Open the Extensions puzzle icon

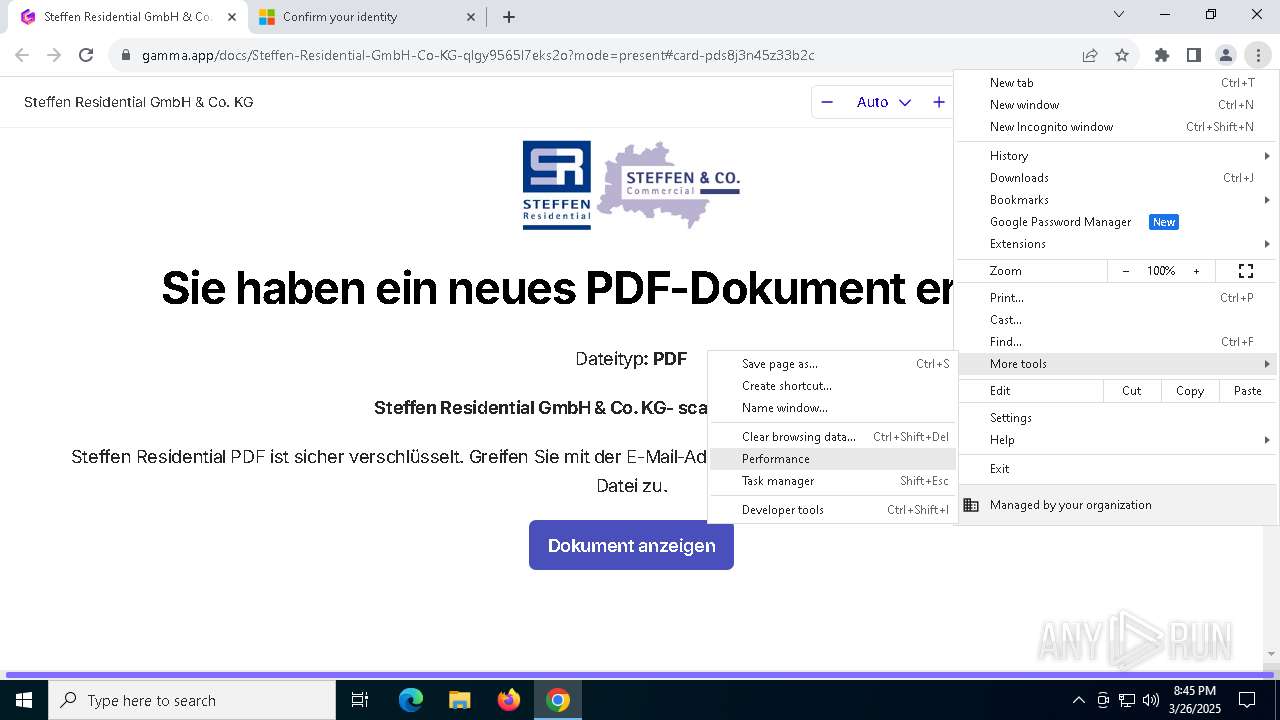1162,56
